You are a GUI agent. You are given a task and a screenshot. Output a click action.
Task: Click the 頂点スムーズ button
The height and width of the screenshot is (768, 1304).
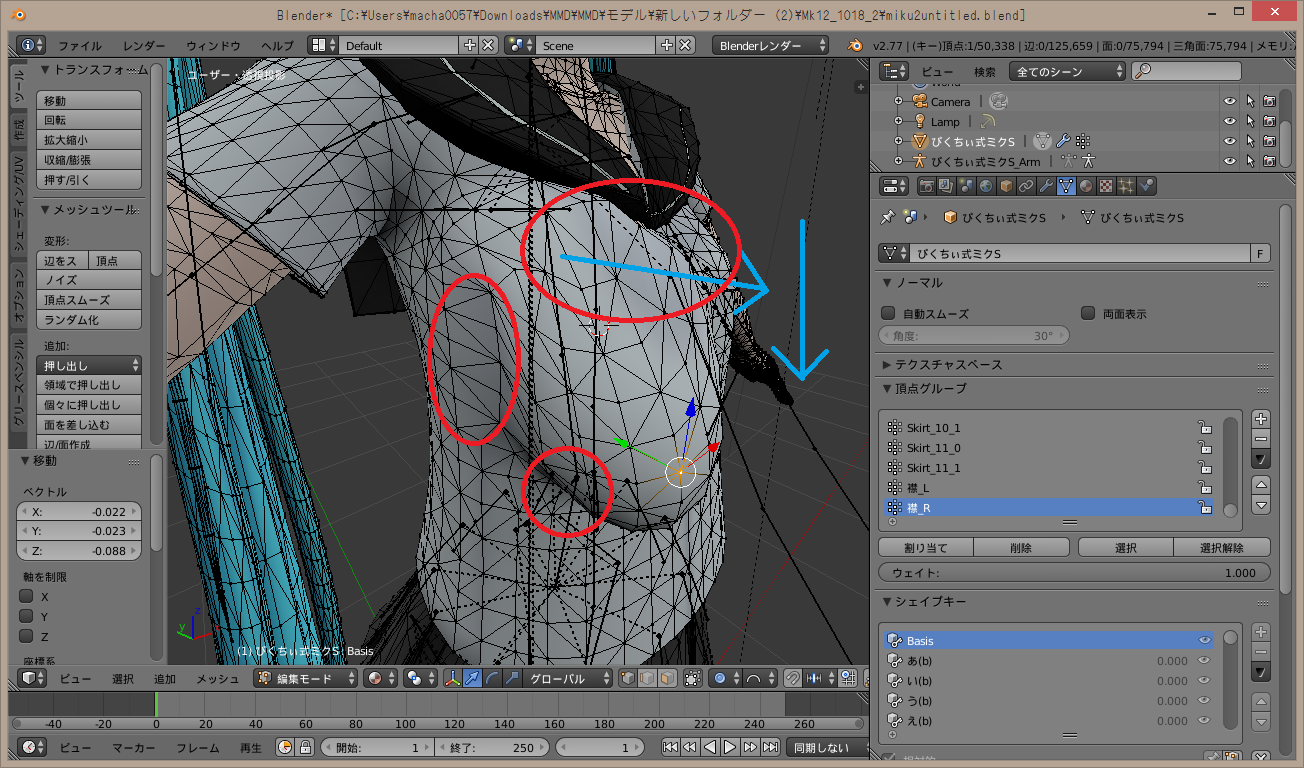coord(89,300)
